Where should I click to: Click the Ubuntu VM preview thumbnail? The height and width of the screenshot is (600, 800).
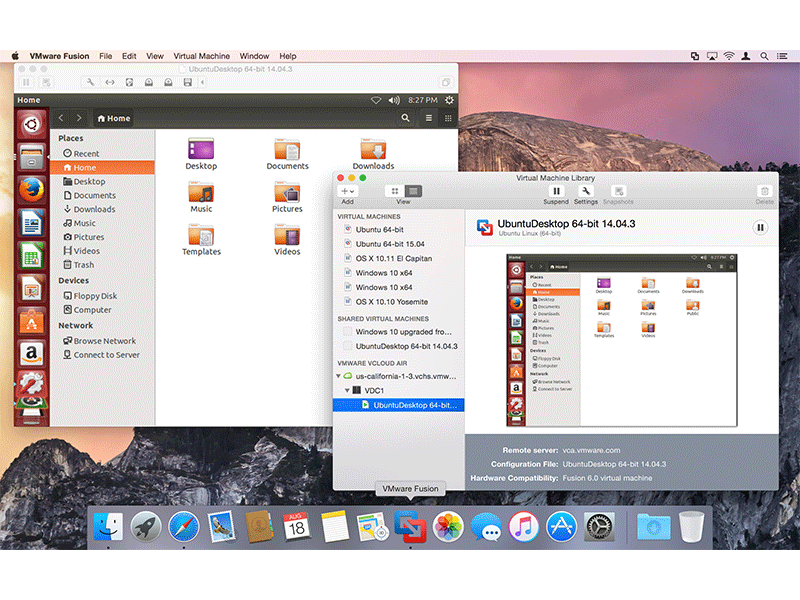[621, 340]
